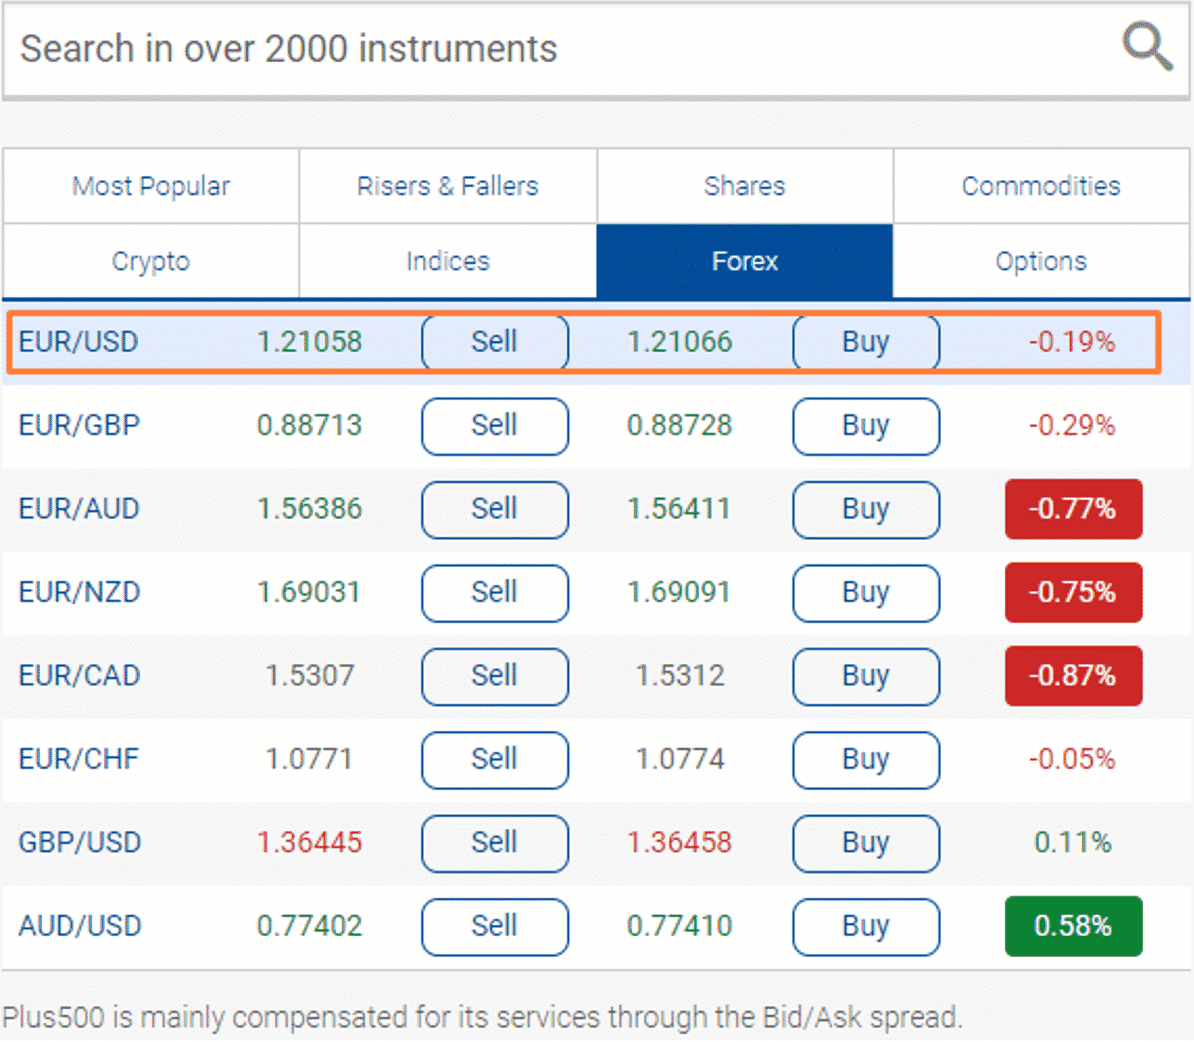Click the AUD/USD buy price 0.77410
This screenshot has width=1194, height=1042.
click(680, 926)
